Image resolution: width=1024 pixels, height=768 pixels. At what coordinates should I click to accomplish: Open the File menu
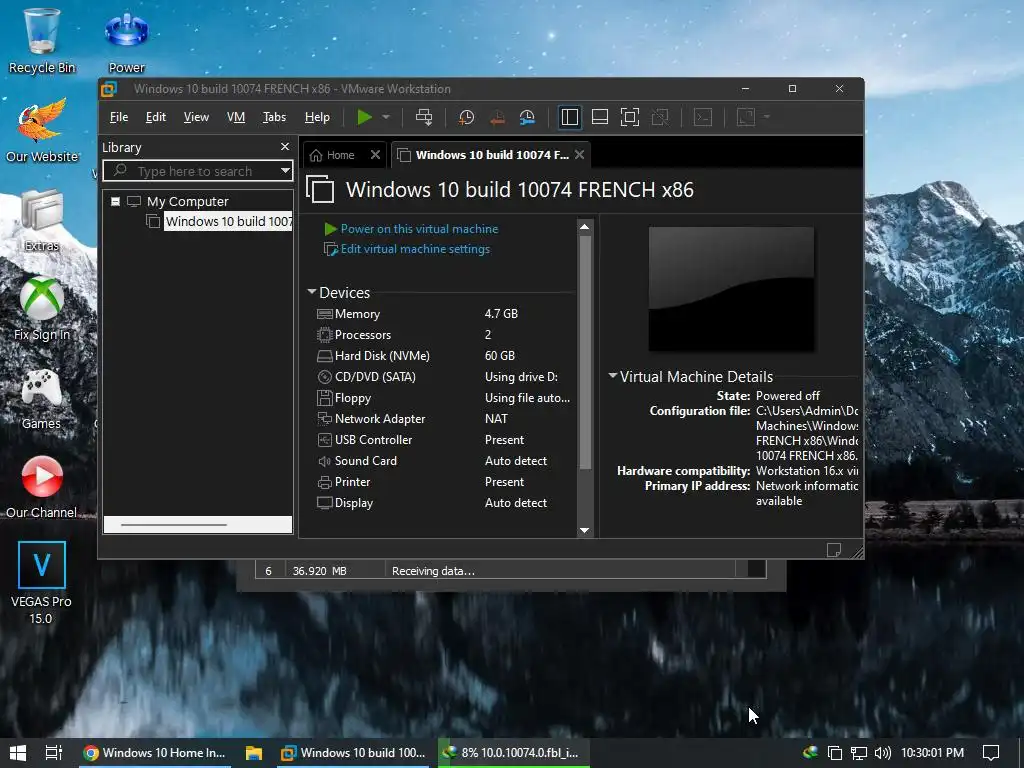119,117
